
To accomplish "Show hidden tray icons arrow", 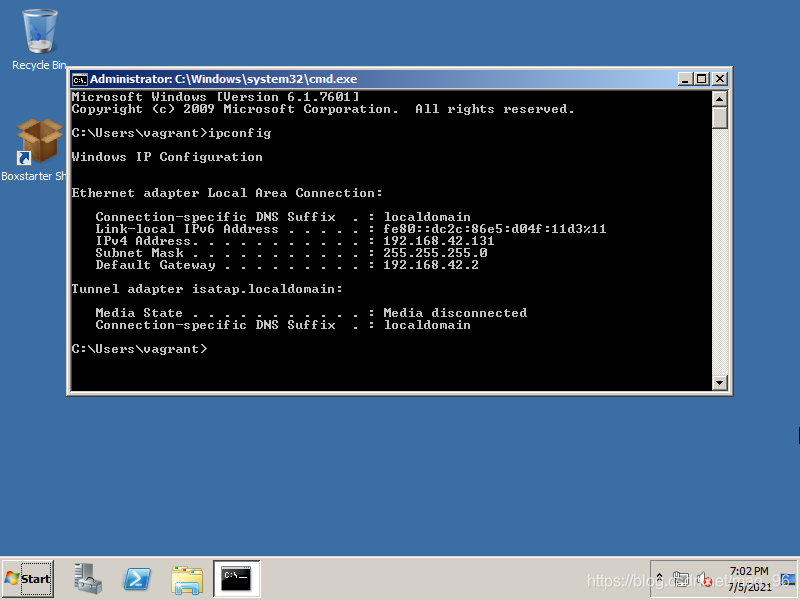I will coord(659,580).
